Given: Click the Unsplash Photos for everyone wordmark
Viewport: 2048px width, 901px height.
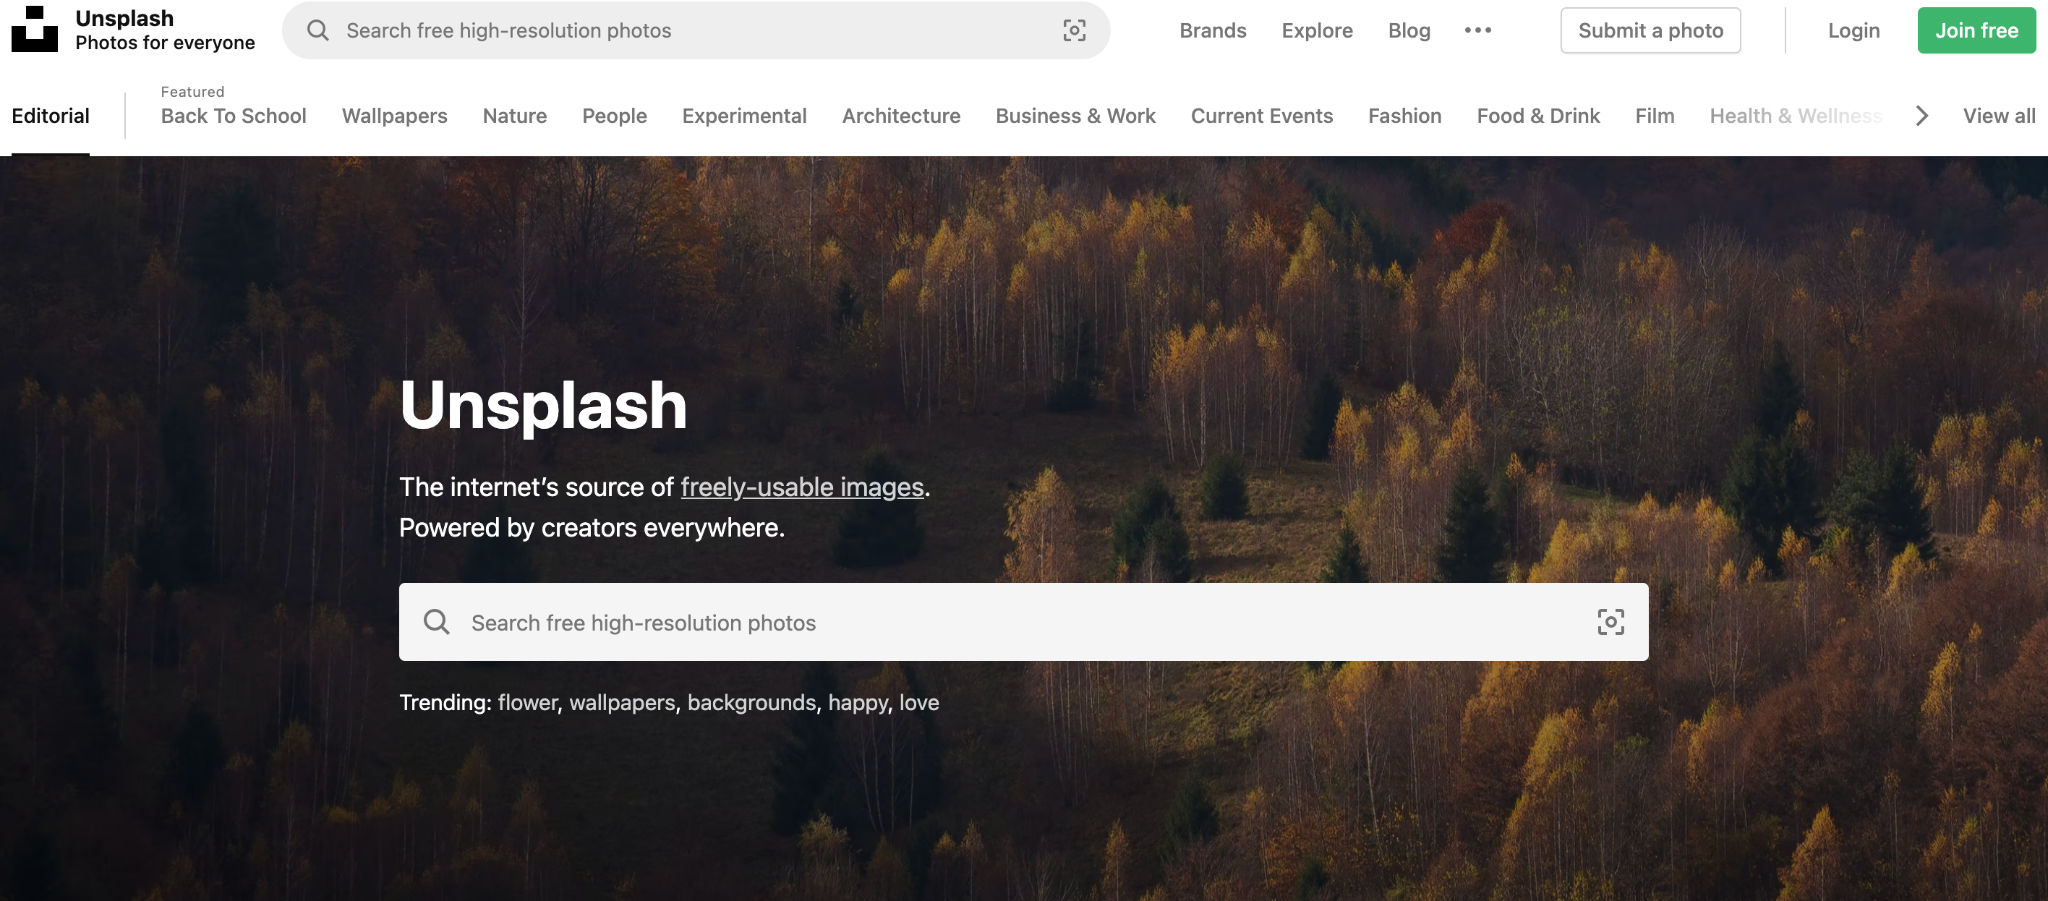Looking at the screenshot, I should [x=165, y=30].
